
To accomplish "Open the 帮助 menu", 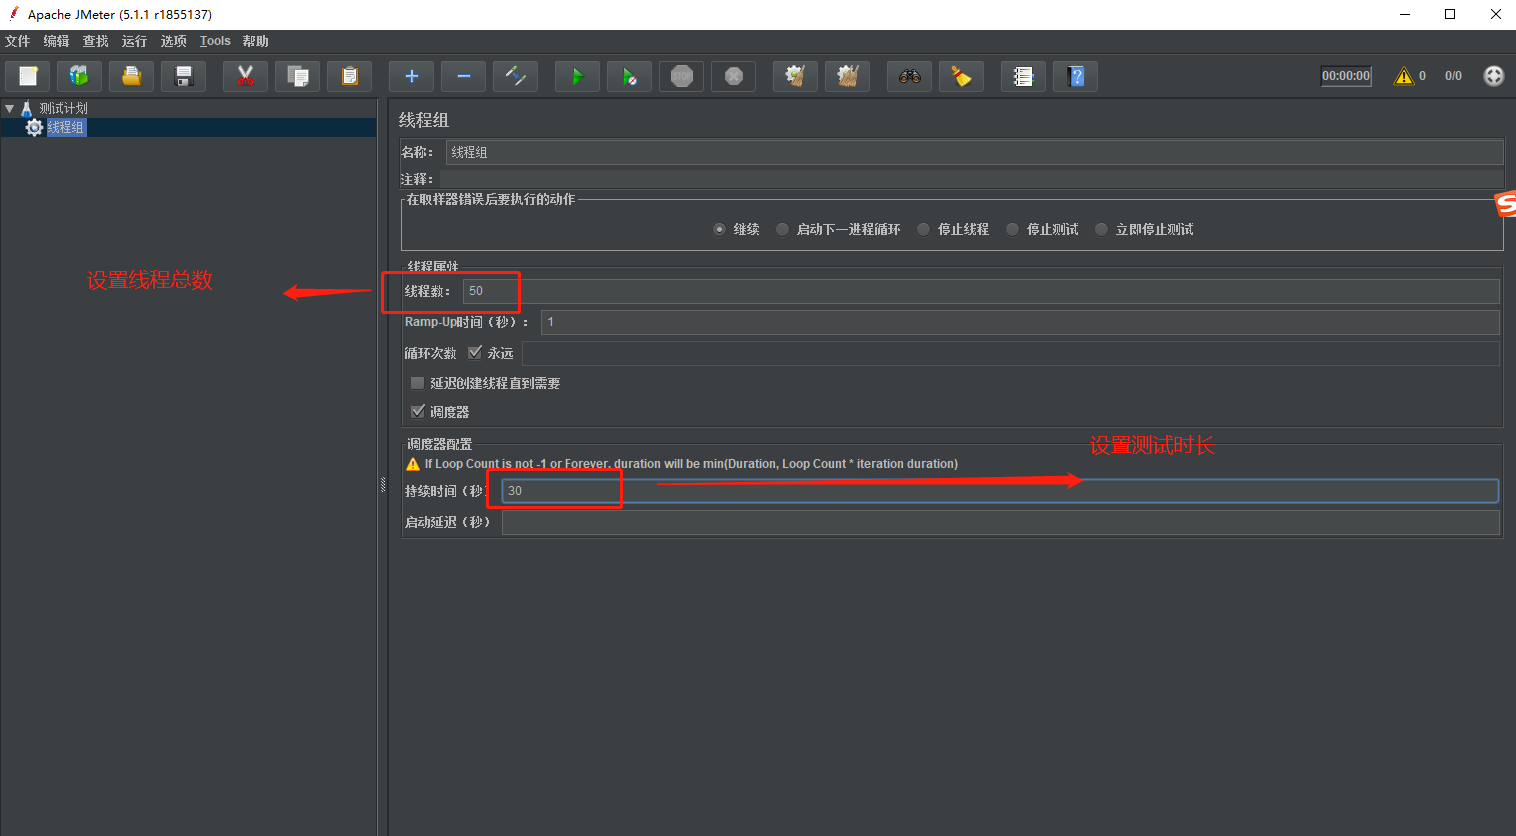I will tap(256, 41).
